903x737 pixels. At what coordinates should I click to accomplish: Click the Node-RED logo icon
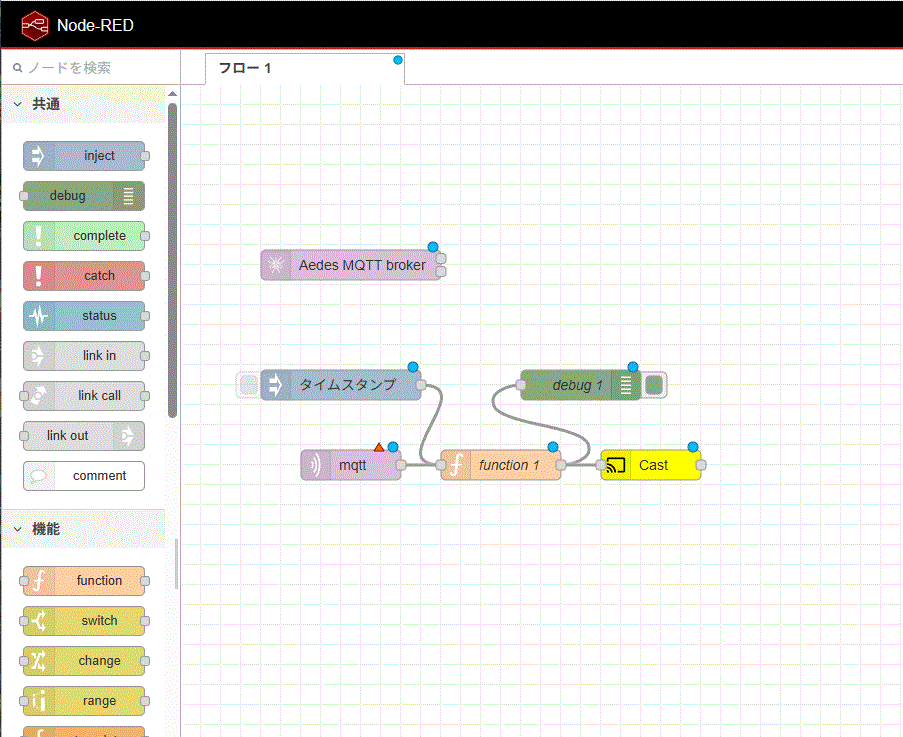[36, 25]
